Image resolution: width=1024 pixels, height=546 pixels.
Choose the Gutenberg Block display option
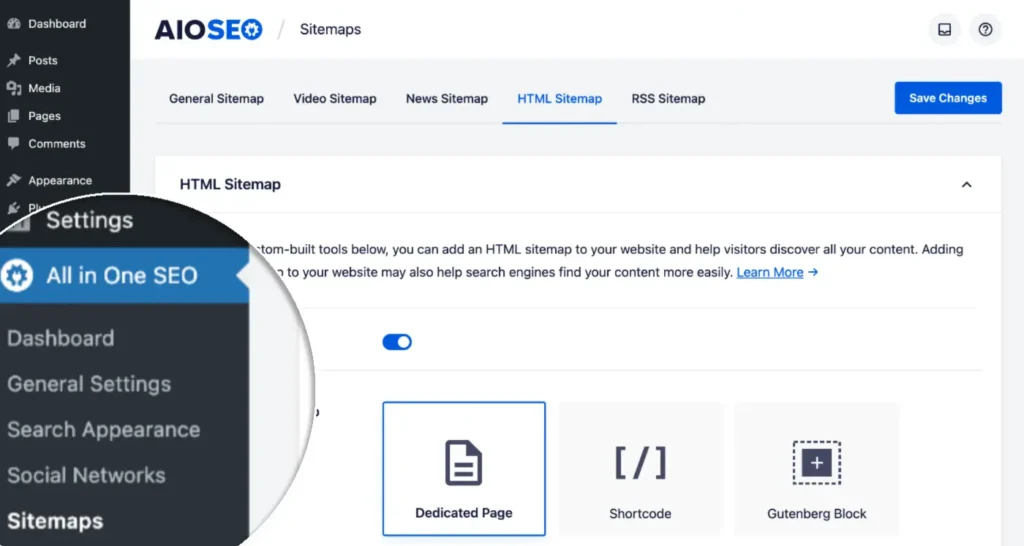816,469
